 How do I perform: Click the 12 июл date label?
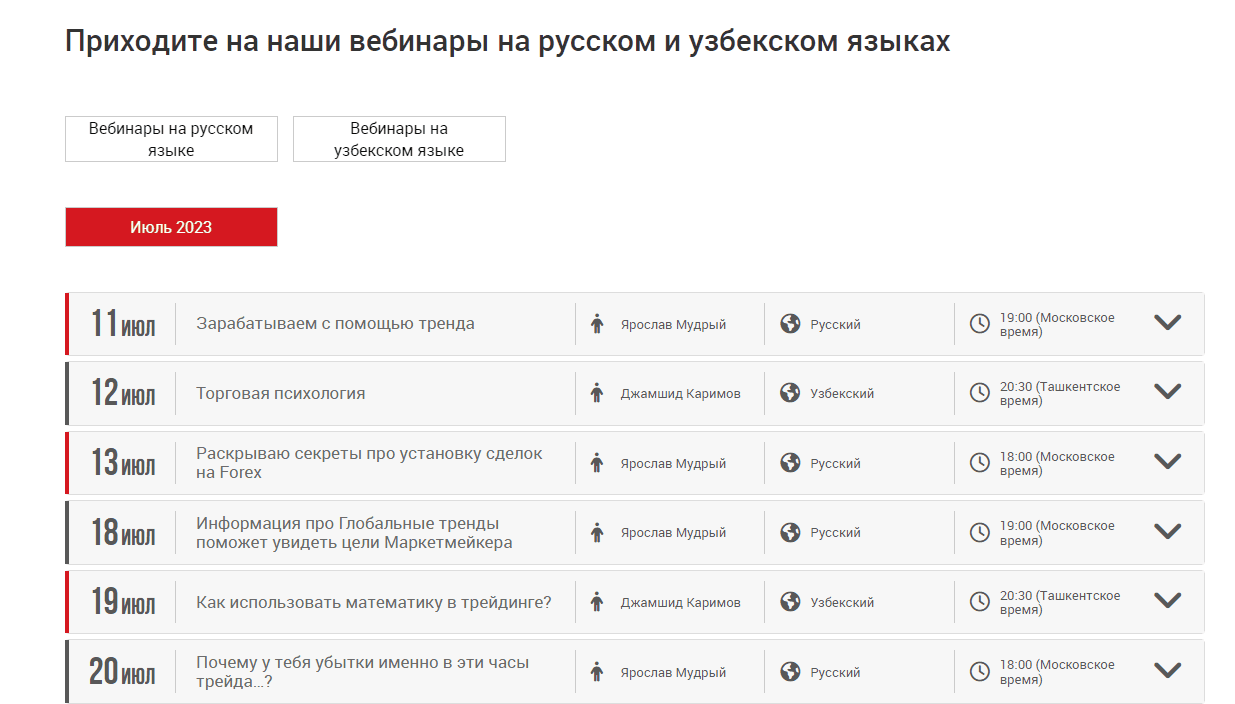click(x=123, y=393)
